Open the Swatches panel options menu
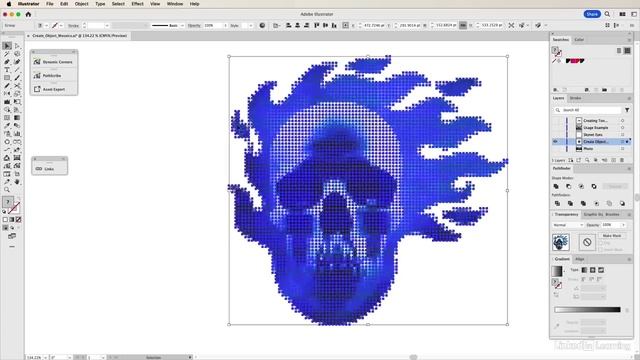 629,40
